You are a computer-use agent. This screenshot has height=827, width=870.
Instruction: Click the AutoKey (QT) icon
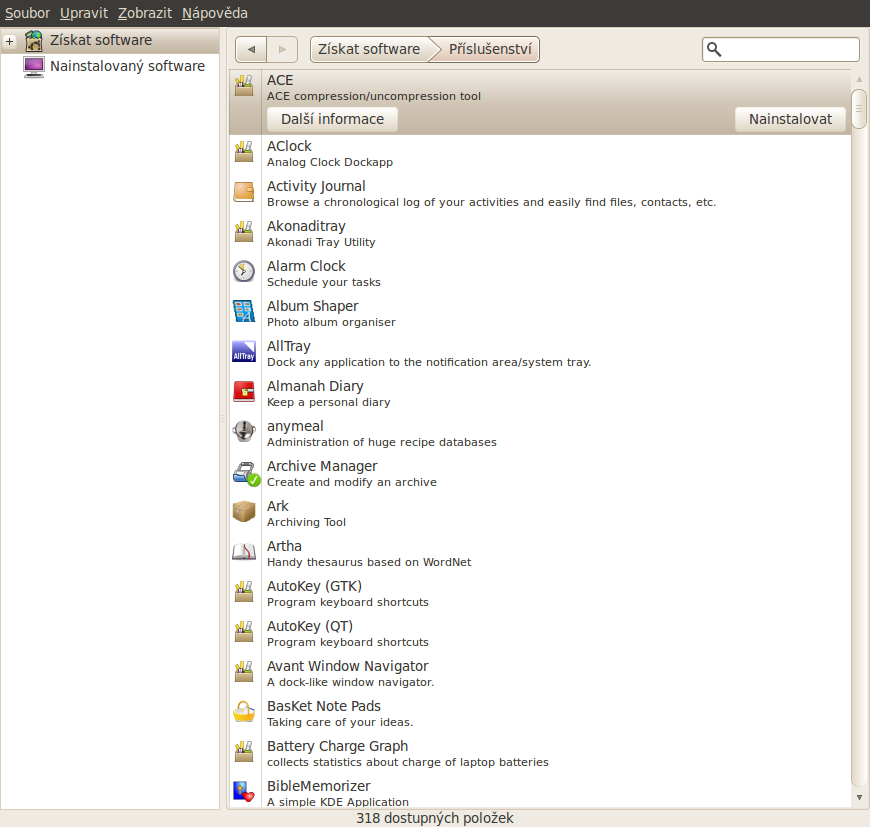[244, 632]
